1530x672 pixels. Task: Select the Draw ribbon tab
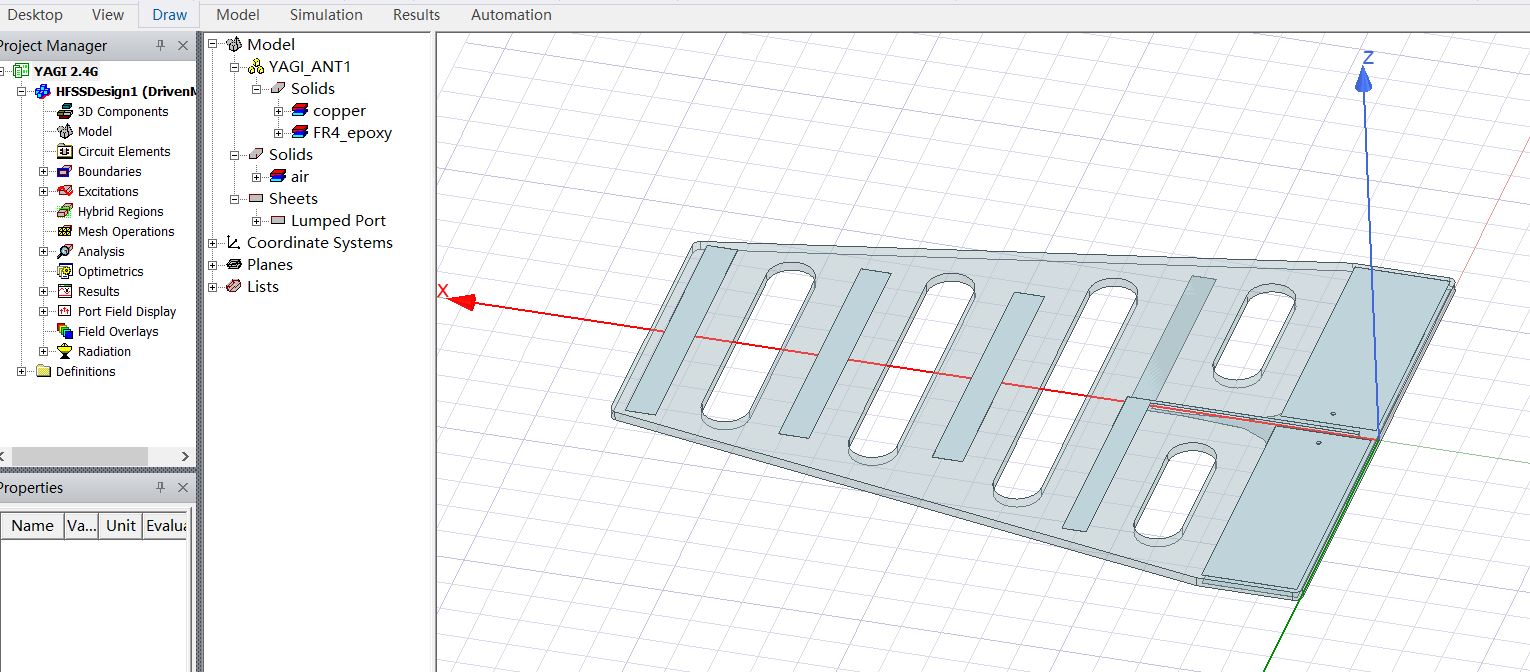point(170,14)
